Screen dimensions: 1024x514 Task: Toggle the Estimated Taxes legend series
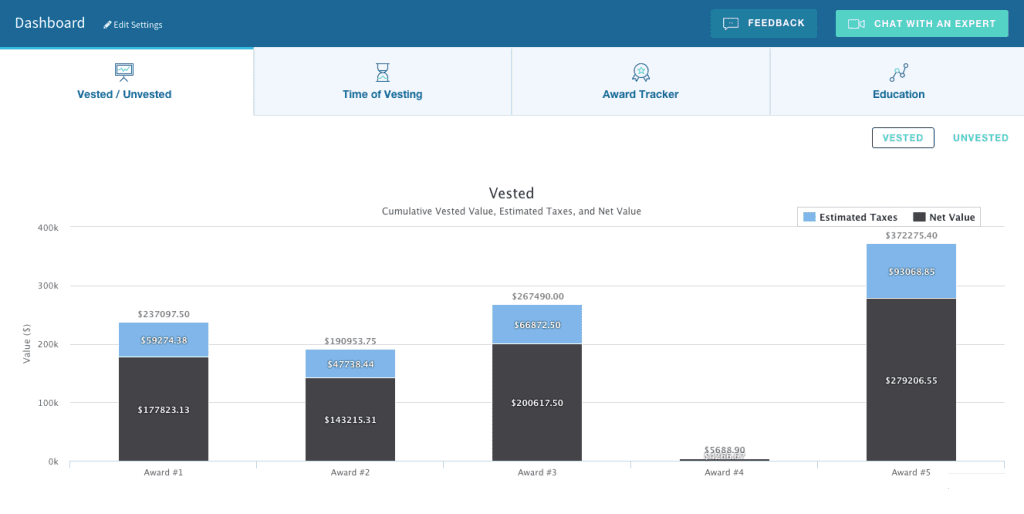pyautogui.click(x=850, y=217)
